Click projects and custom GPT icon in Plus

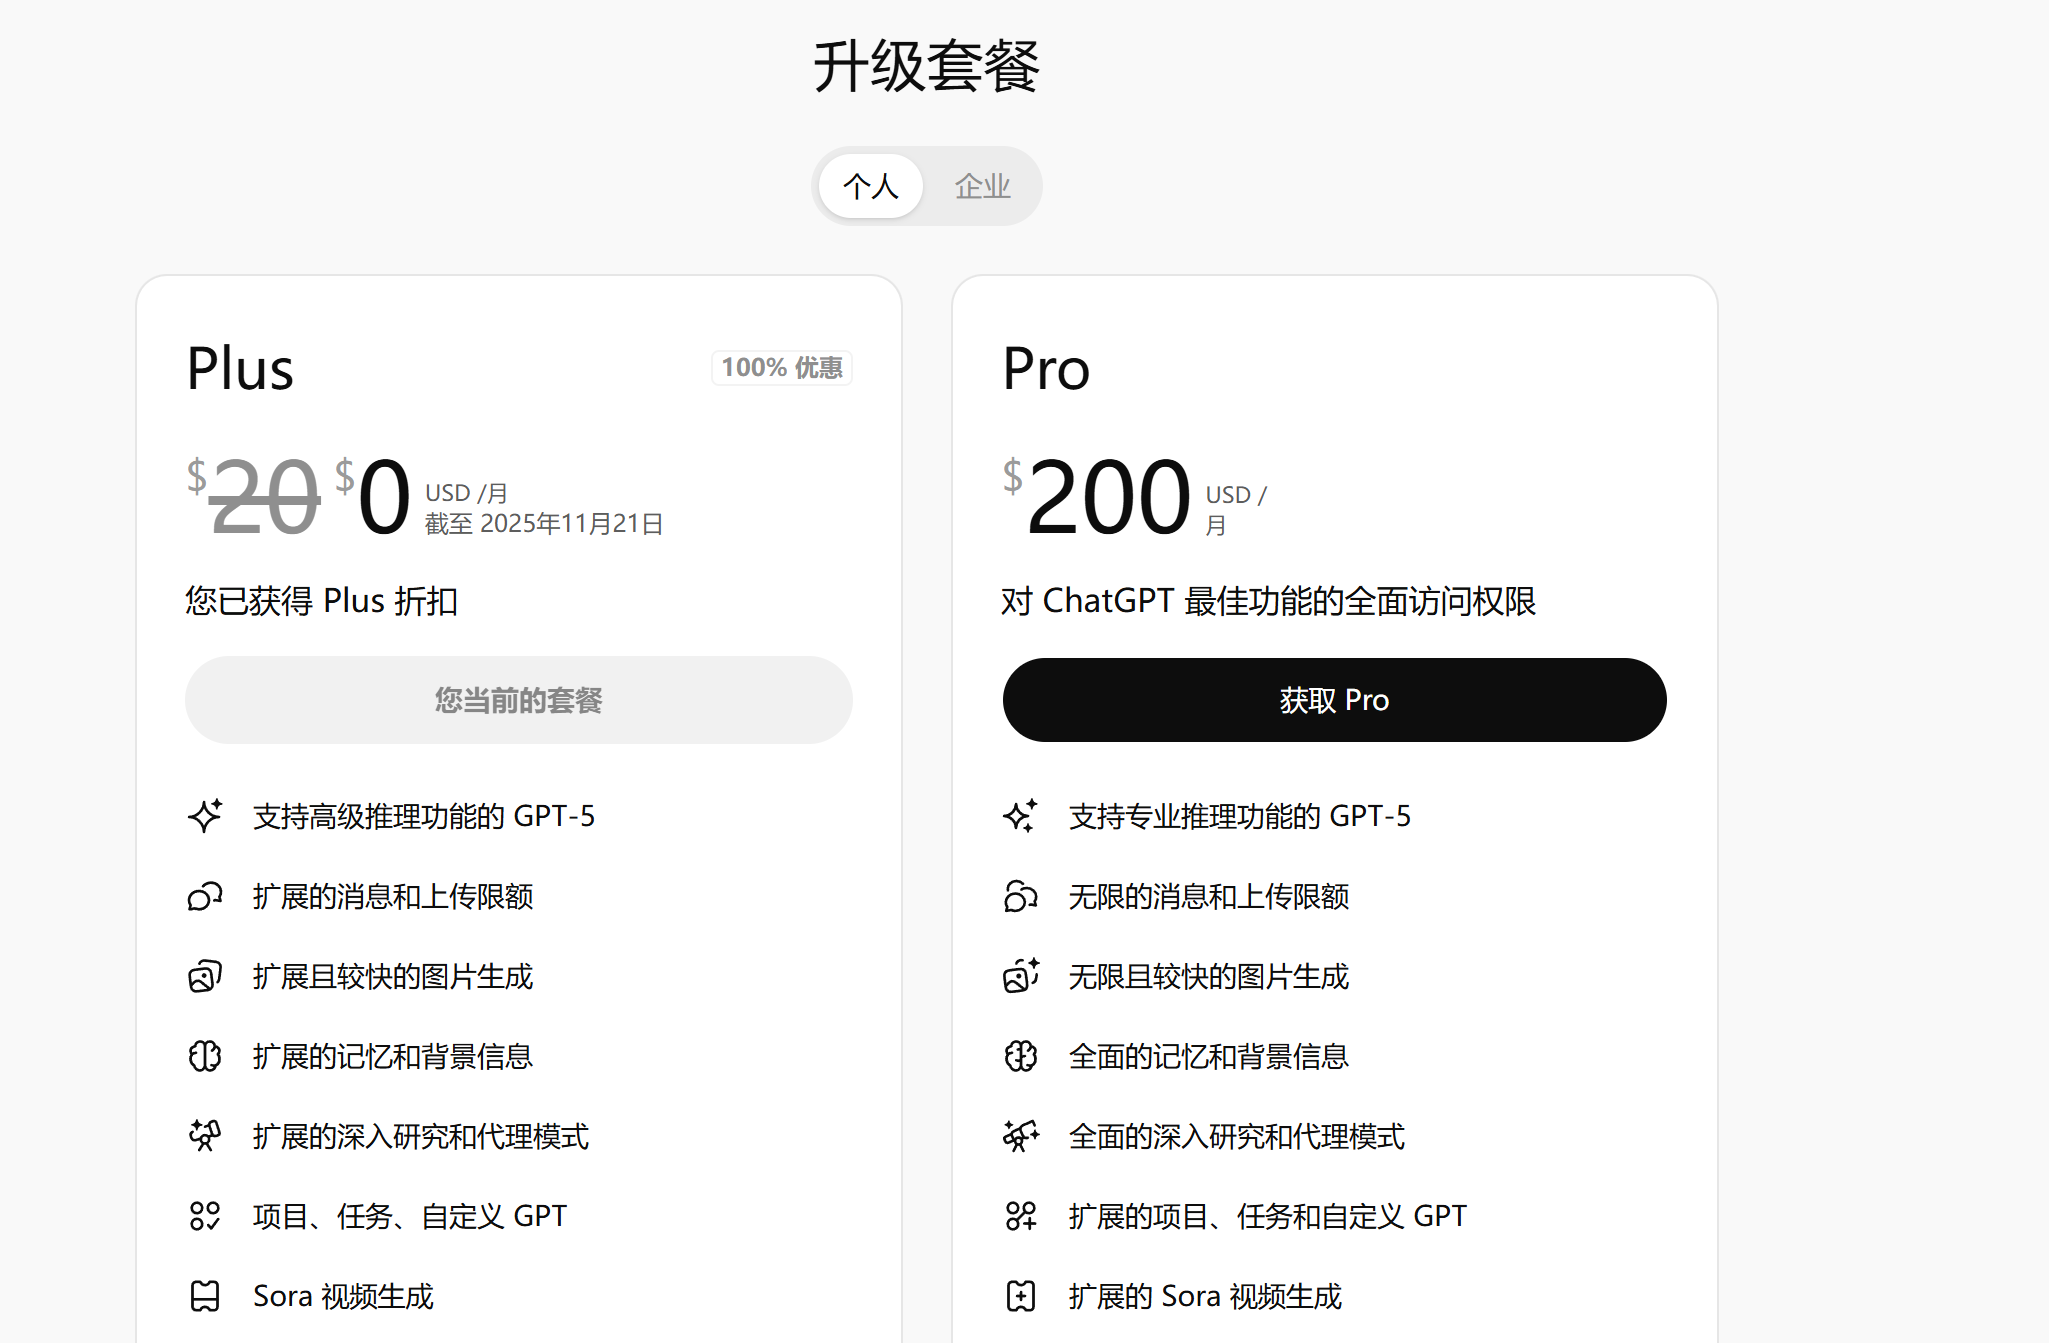coord(205,1216)
